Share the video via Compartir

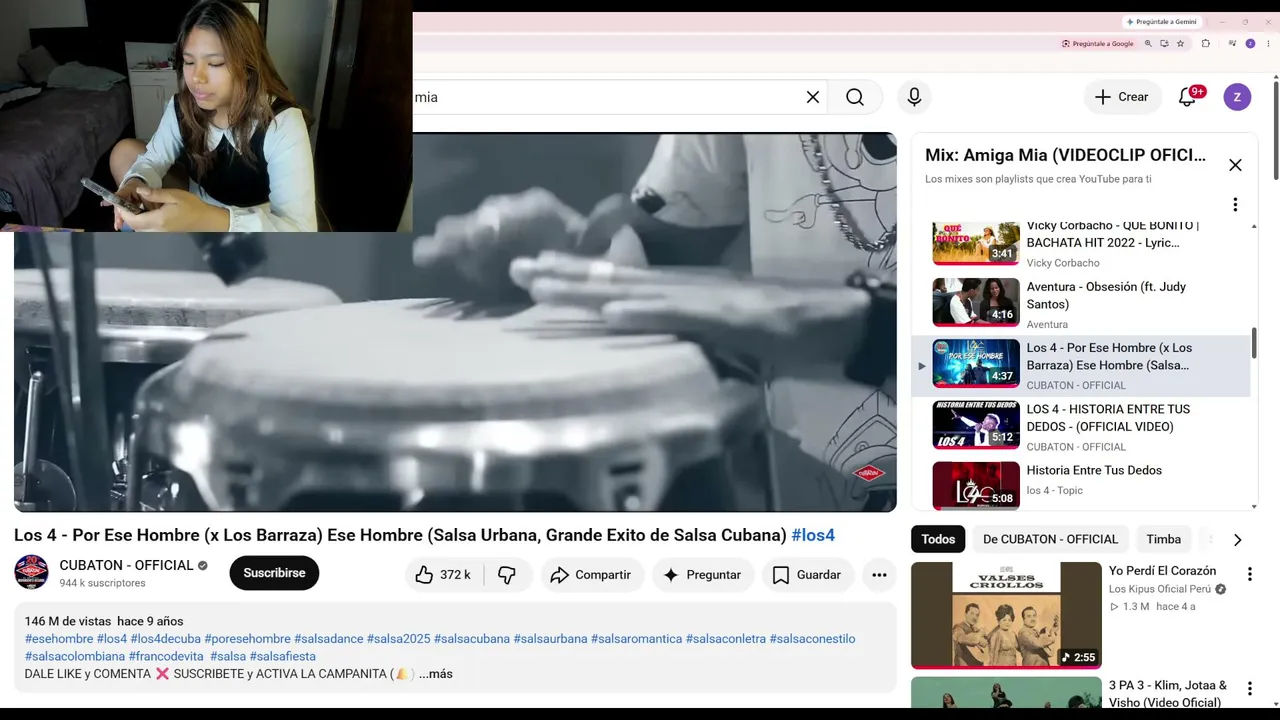tap(591, 575)
